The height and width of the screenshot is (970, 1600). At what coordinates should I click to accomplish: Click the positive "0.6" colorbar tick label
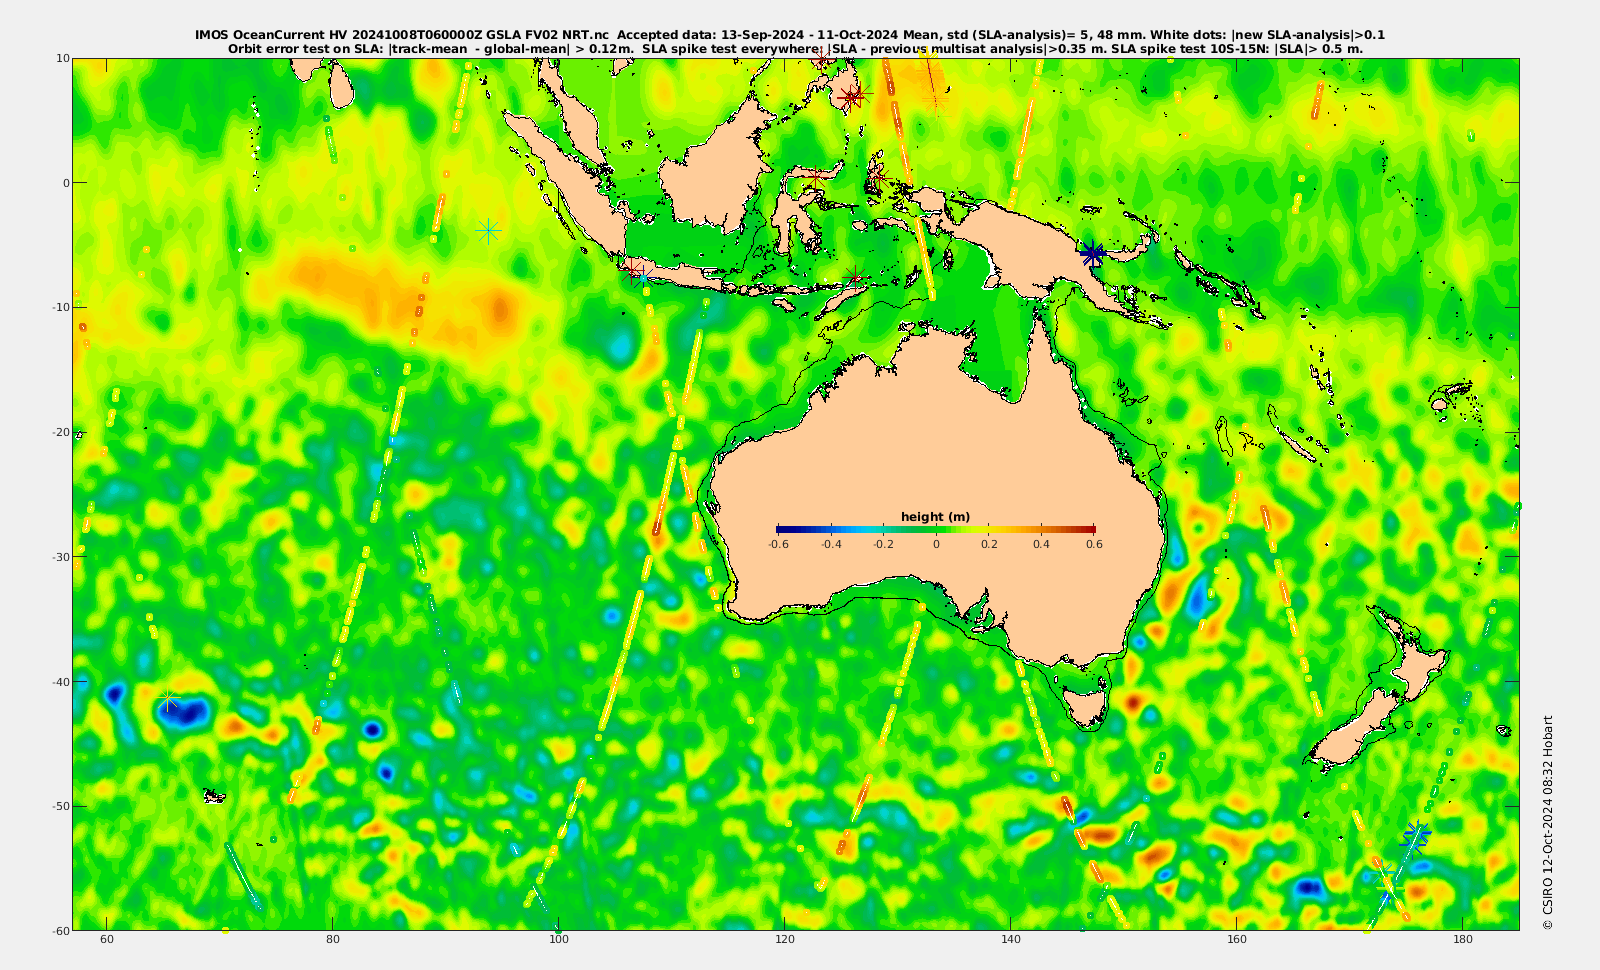click(1095, 544)
